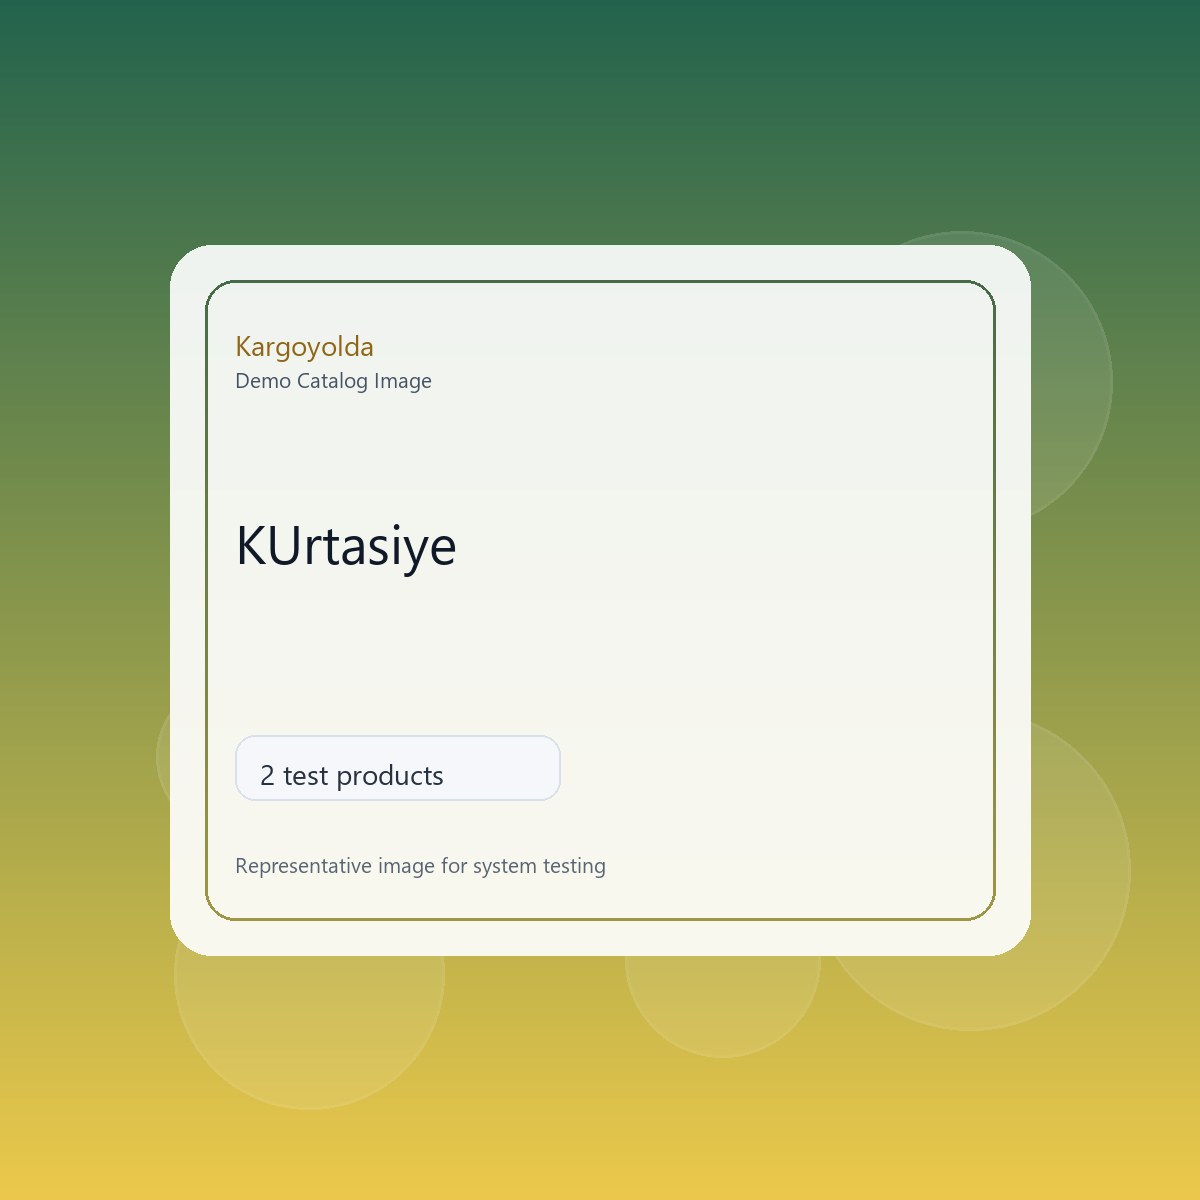Click the Kargoyolda brand name
Image resolution: width=1200 pixels, height=1200 pixels.
304,347
